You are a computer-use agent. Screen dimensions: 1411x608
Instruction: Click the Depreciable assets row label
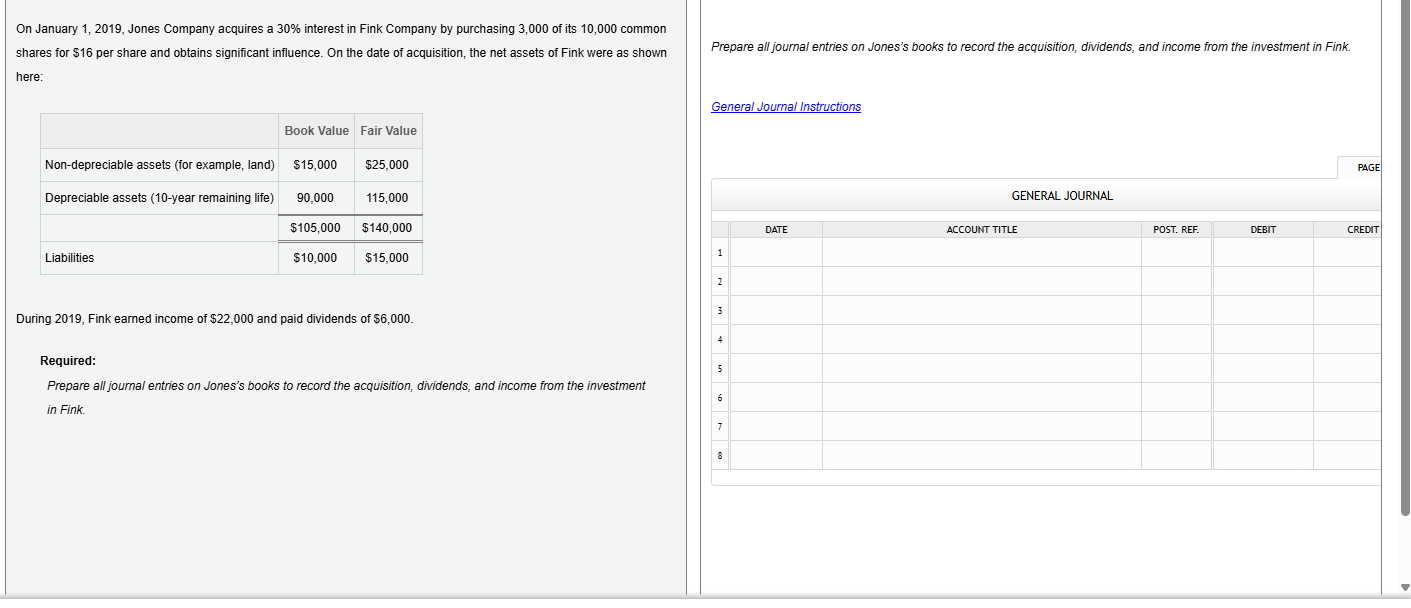point(160,198)
